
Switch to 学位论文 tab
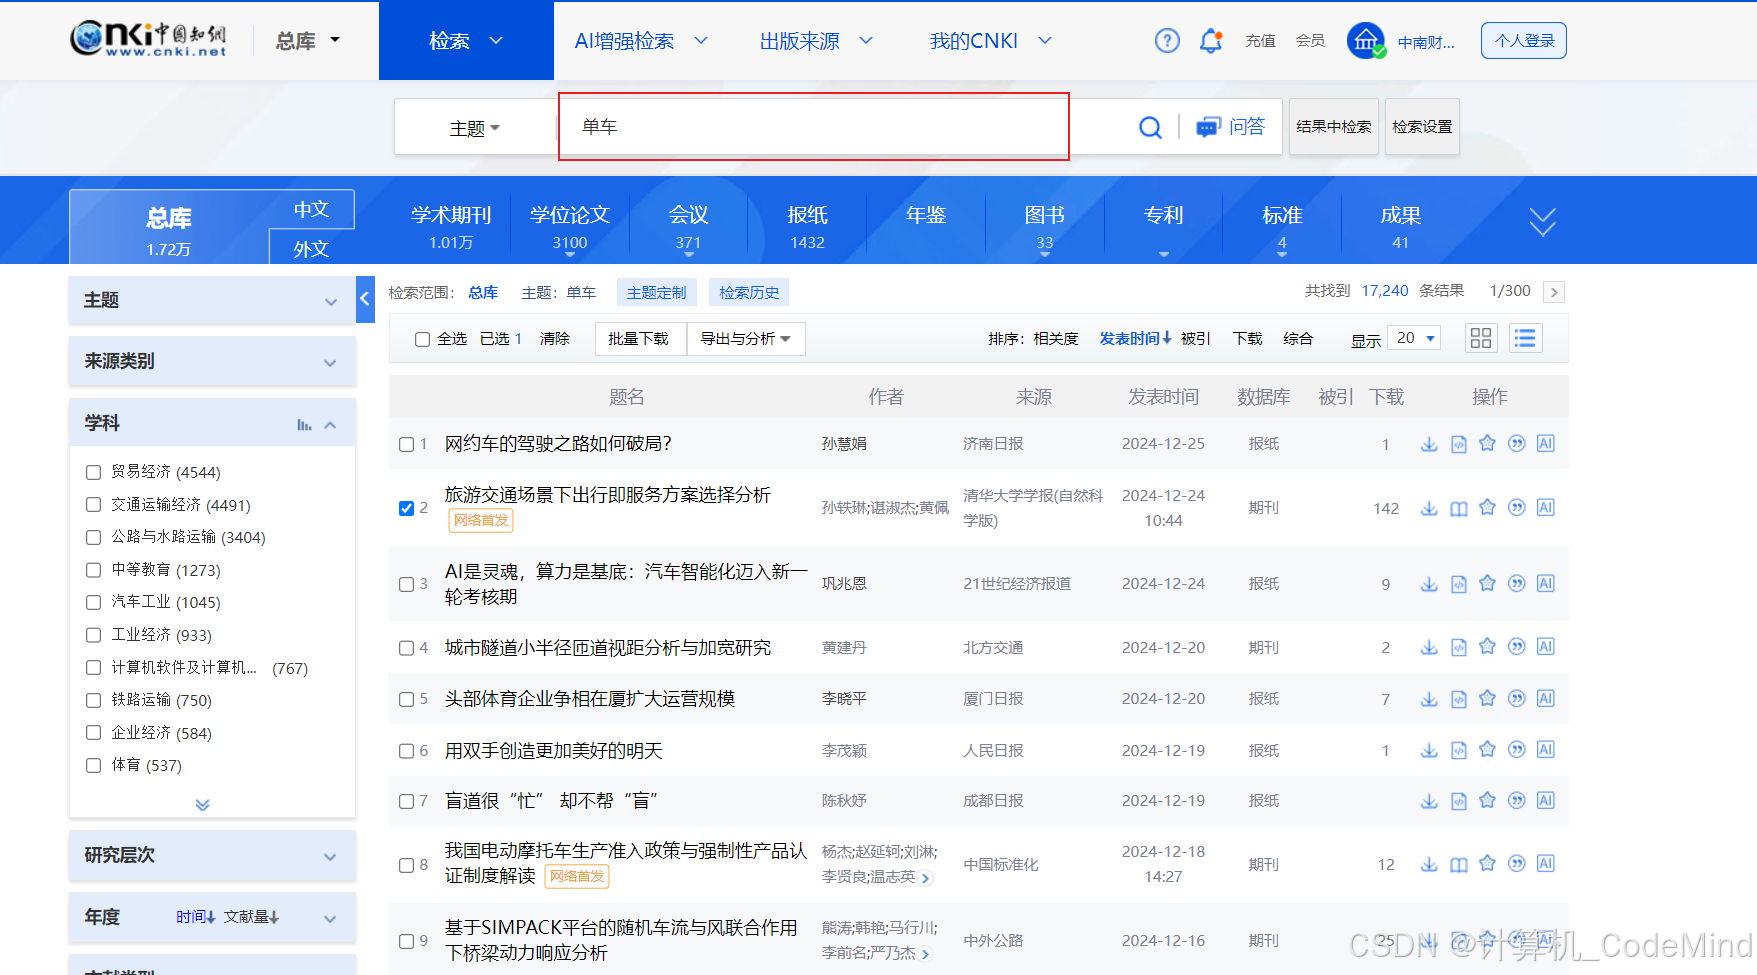570,226
